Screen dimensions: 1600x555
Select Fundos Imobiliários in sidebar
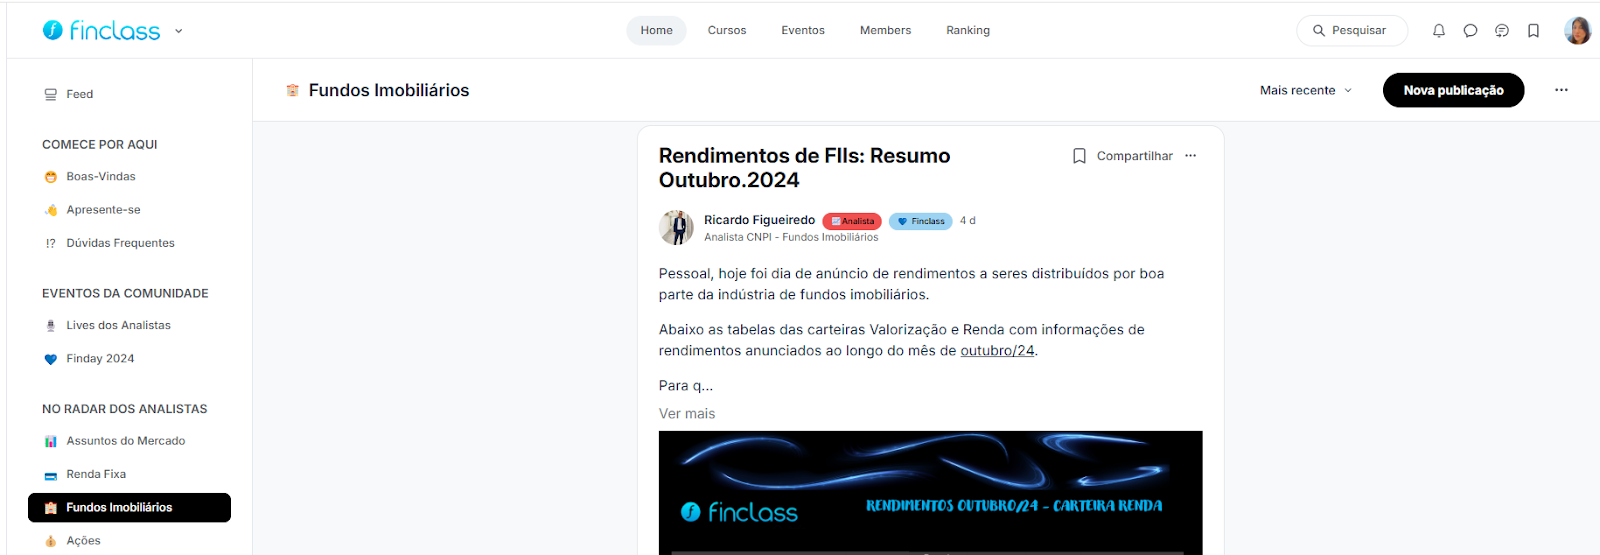130,507
